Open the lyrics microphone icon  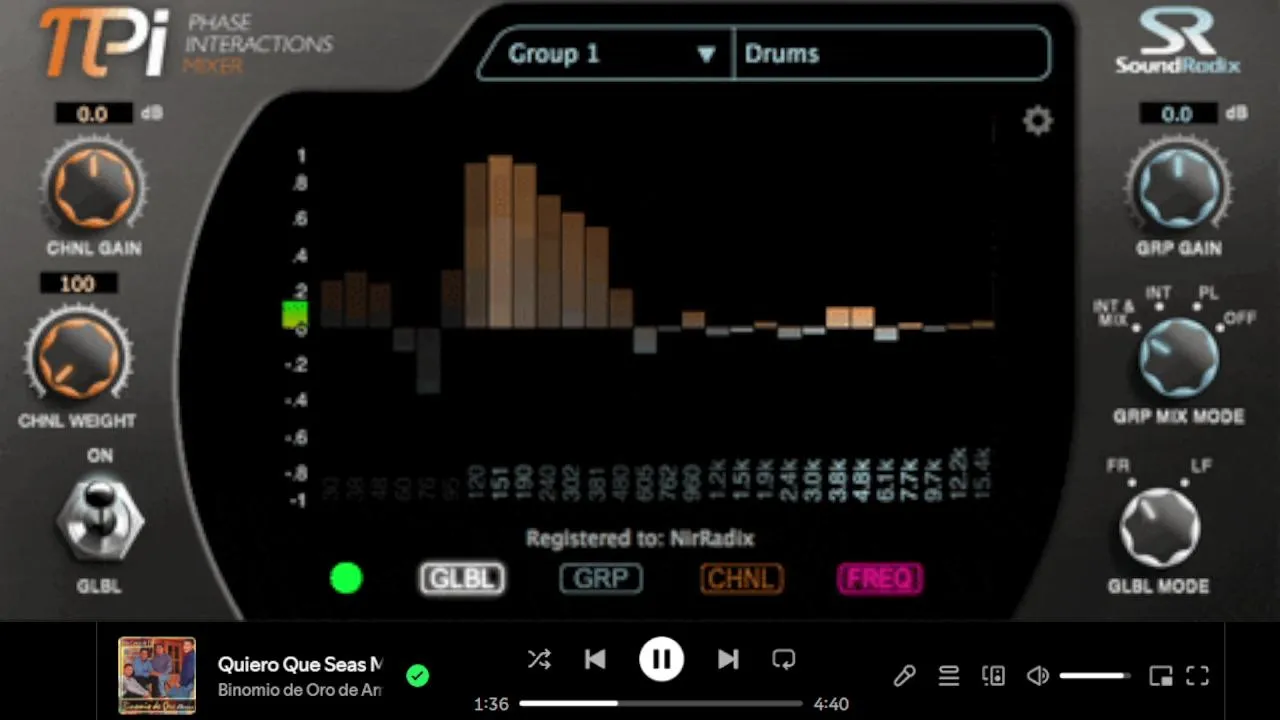(904, 676)
